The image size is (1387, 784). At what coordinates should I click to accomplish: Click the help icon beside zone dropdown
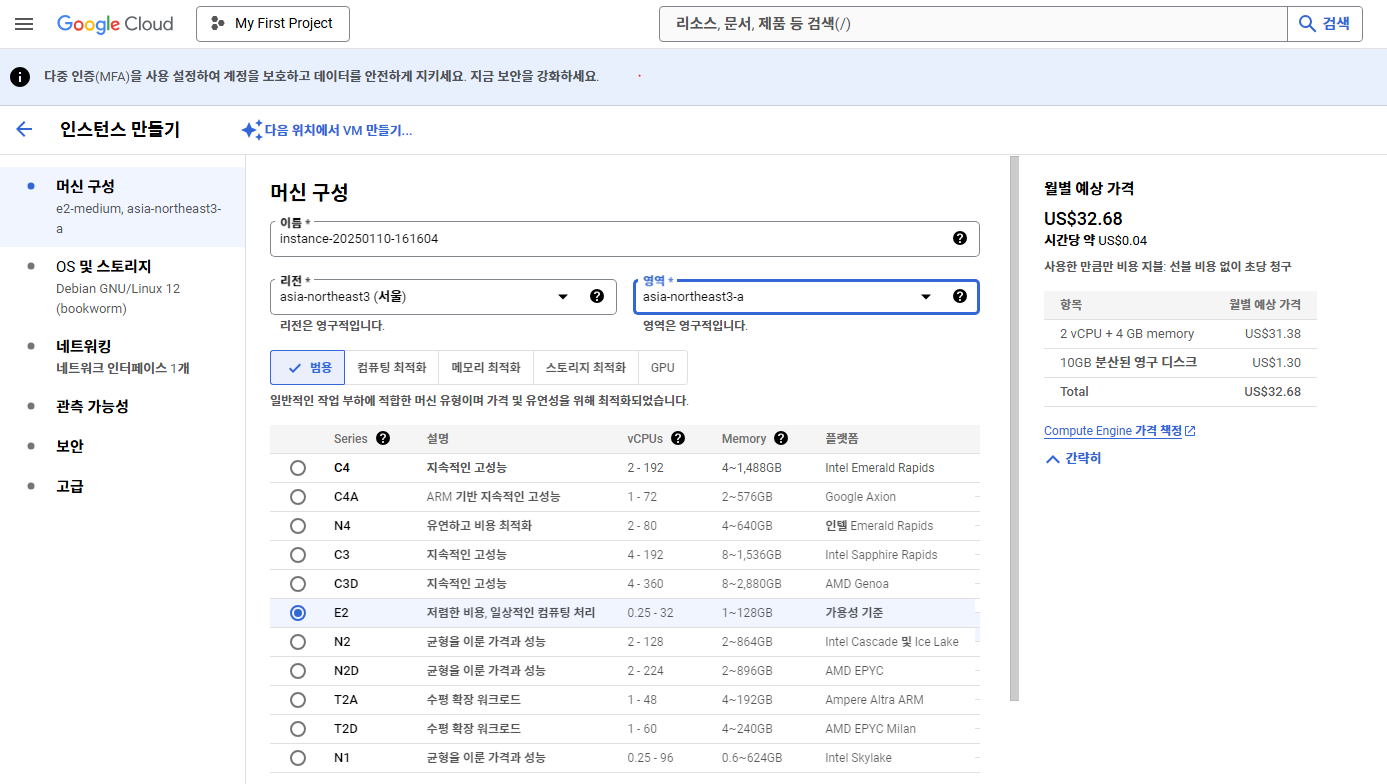click(x=960, y=296)
